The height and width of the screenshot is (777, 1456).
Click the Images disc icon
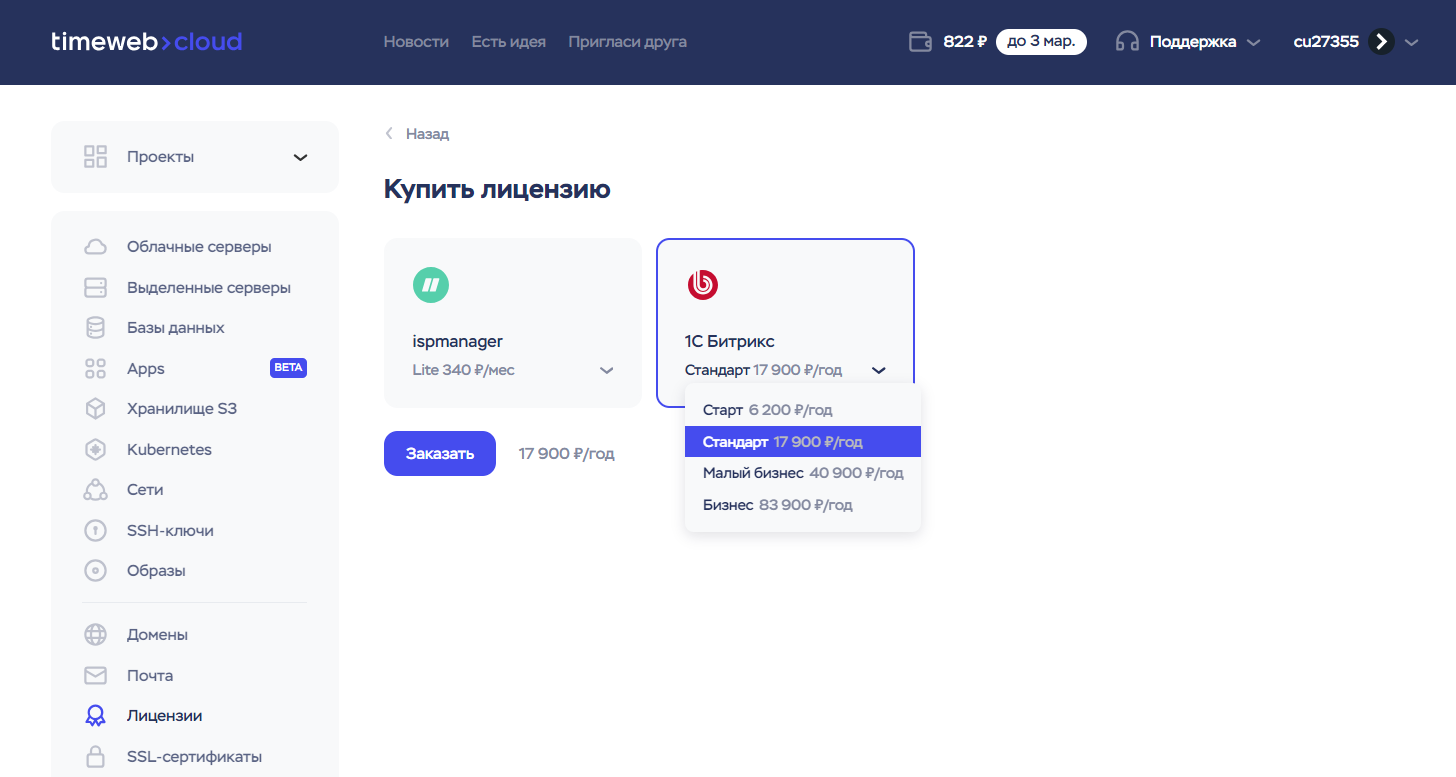tap(95, 571)
